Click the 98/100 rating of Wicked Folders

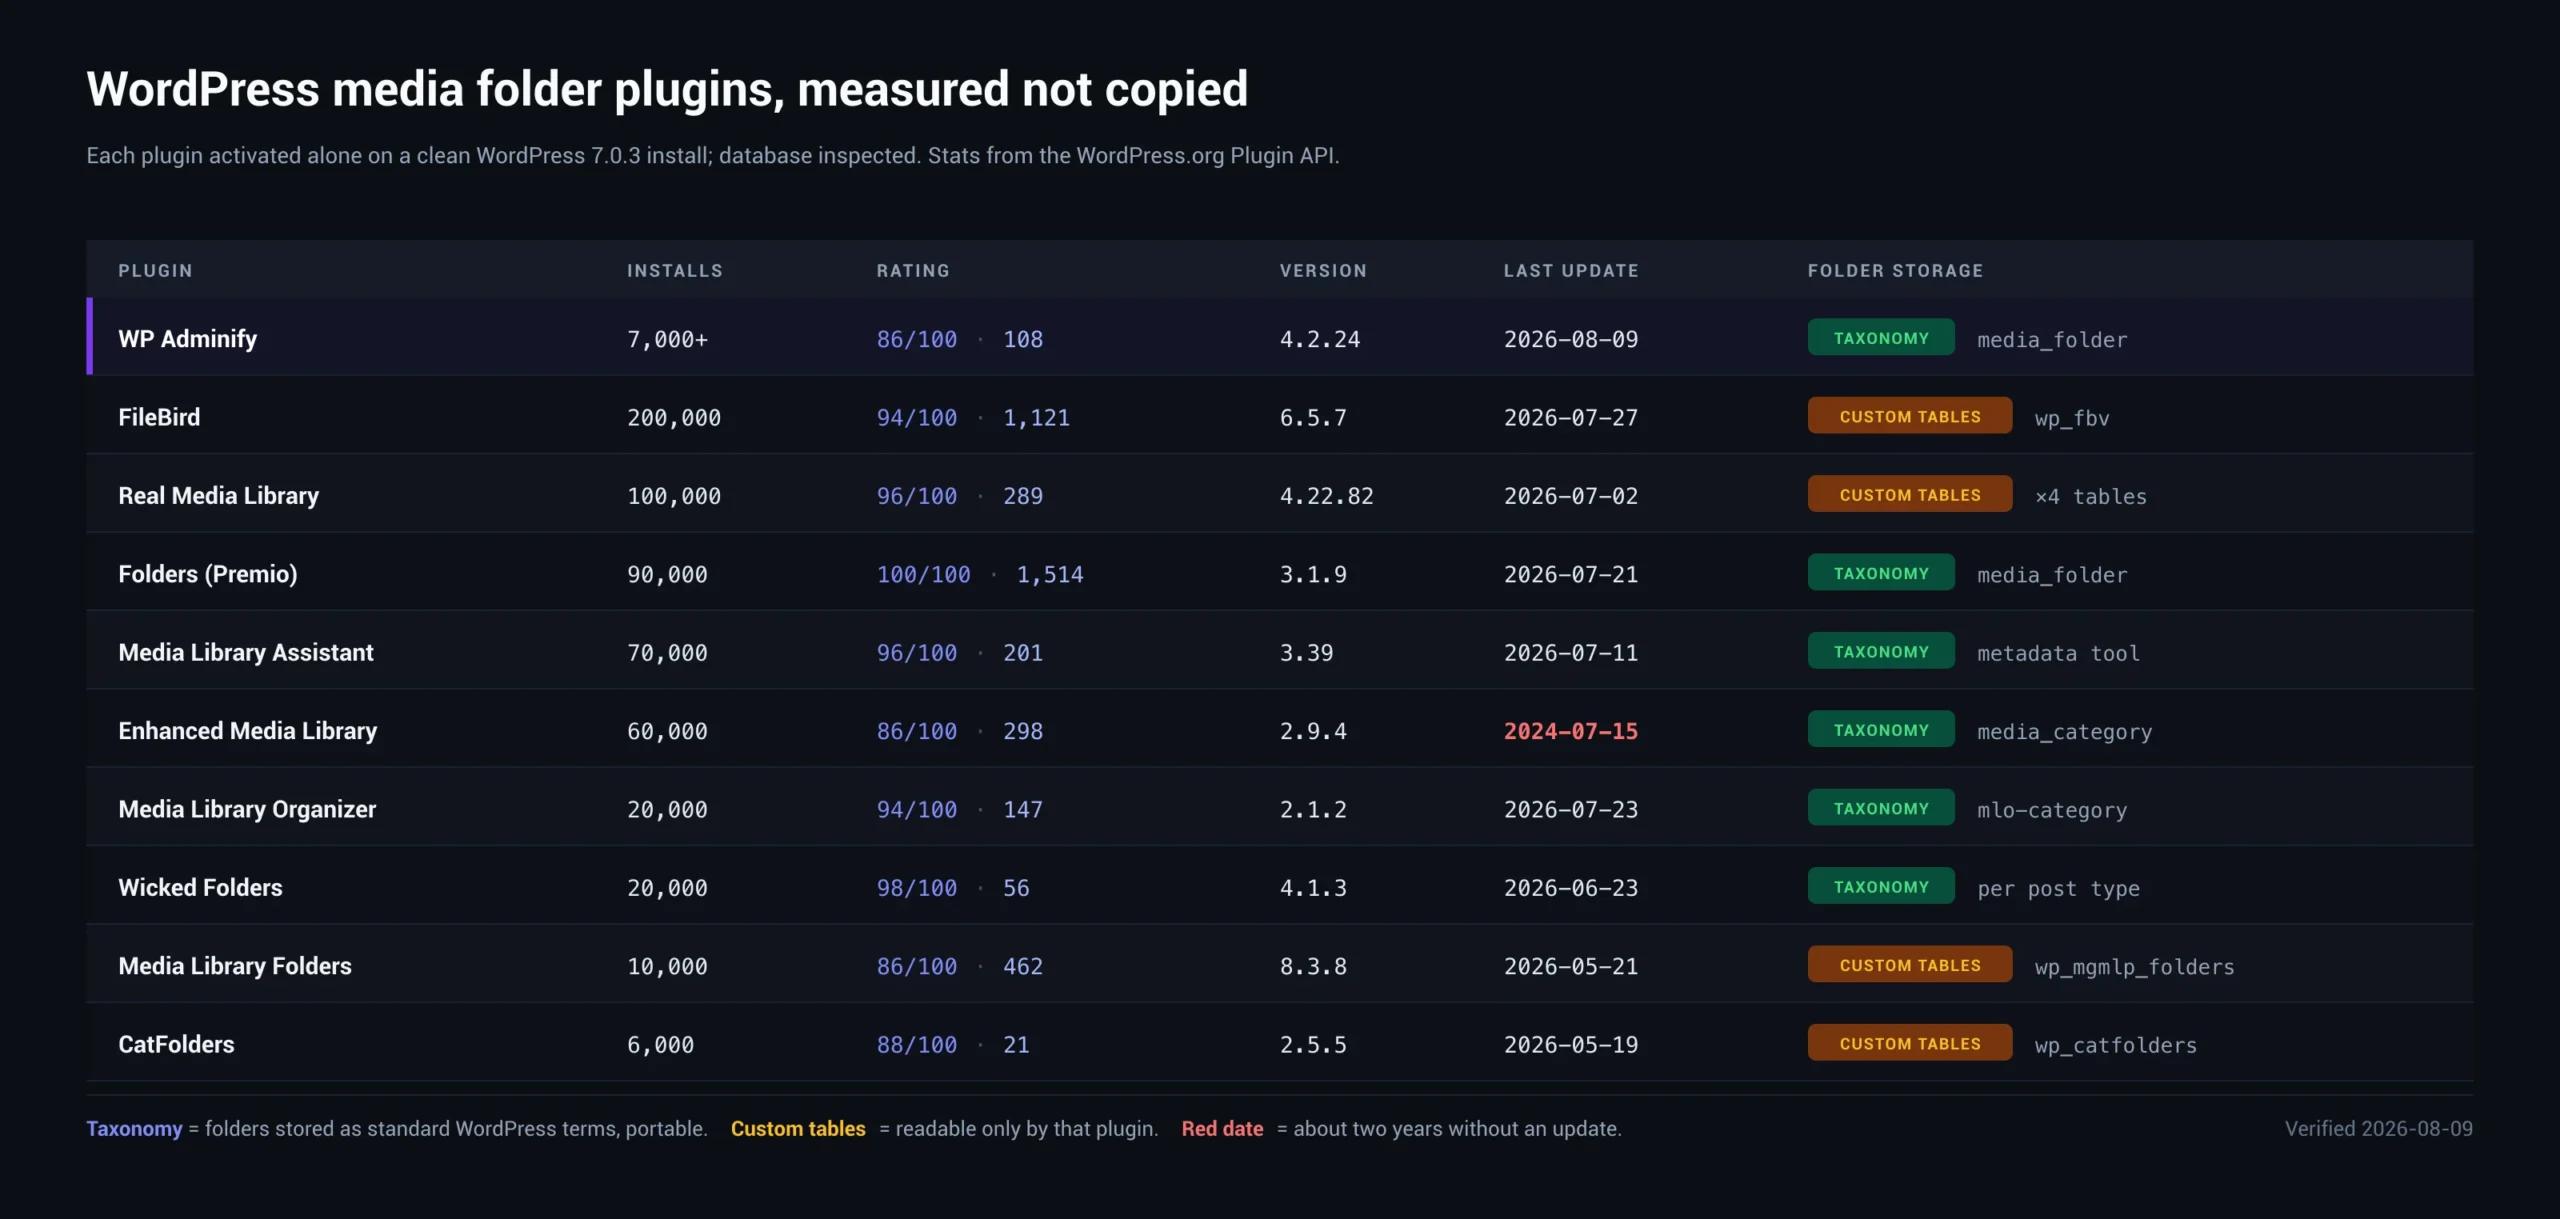point(917,888)
